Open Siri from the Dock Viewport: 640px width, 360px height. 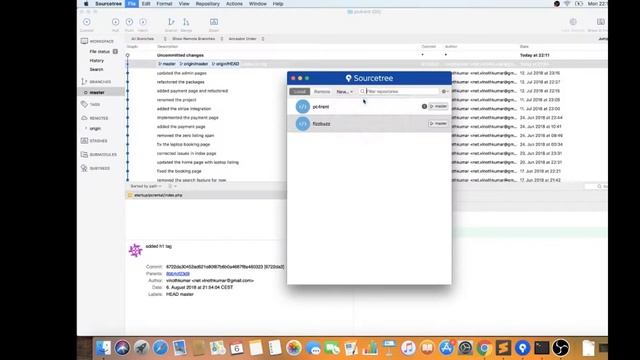coord(122,348)
